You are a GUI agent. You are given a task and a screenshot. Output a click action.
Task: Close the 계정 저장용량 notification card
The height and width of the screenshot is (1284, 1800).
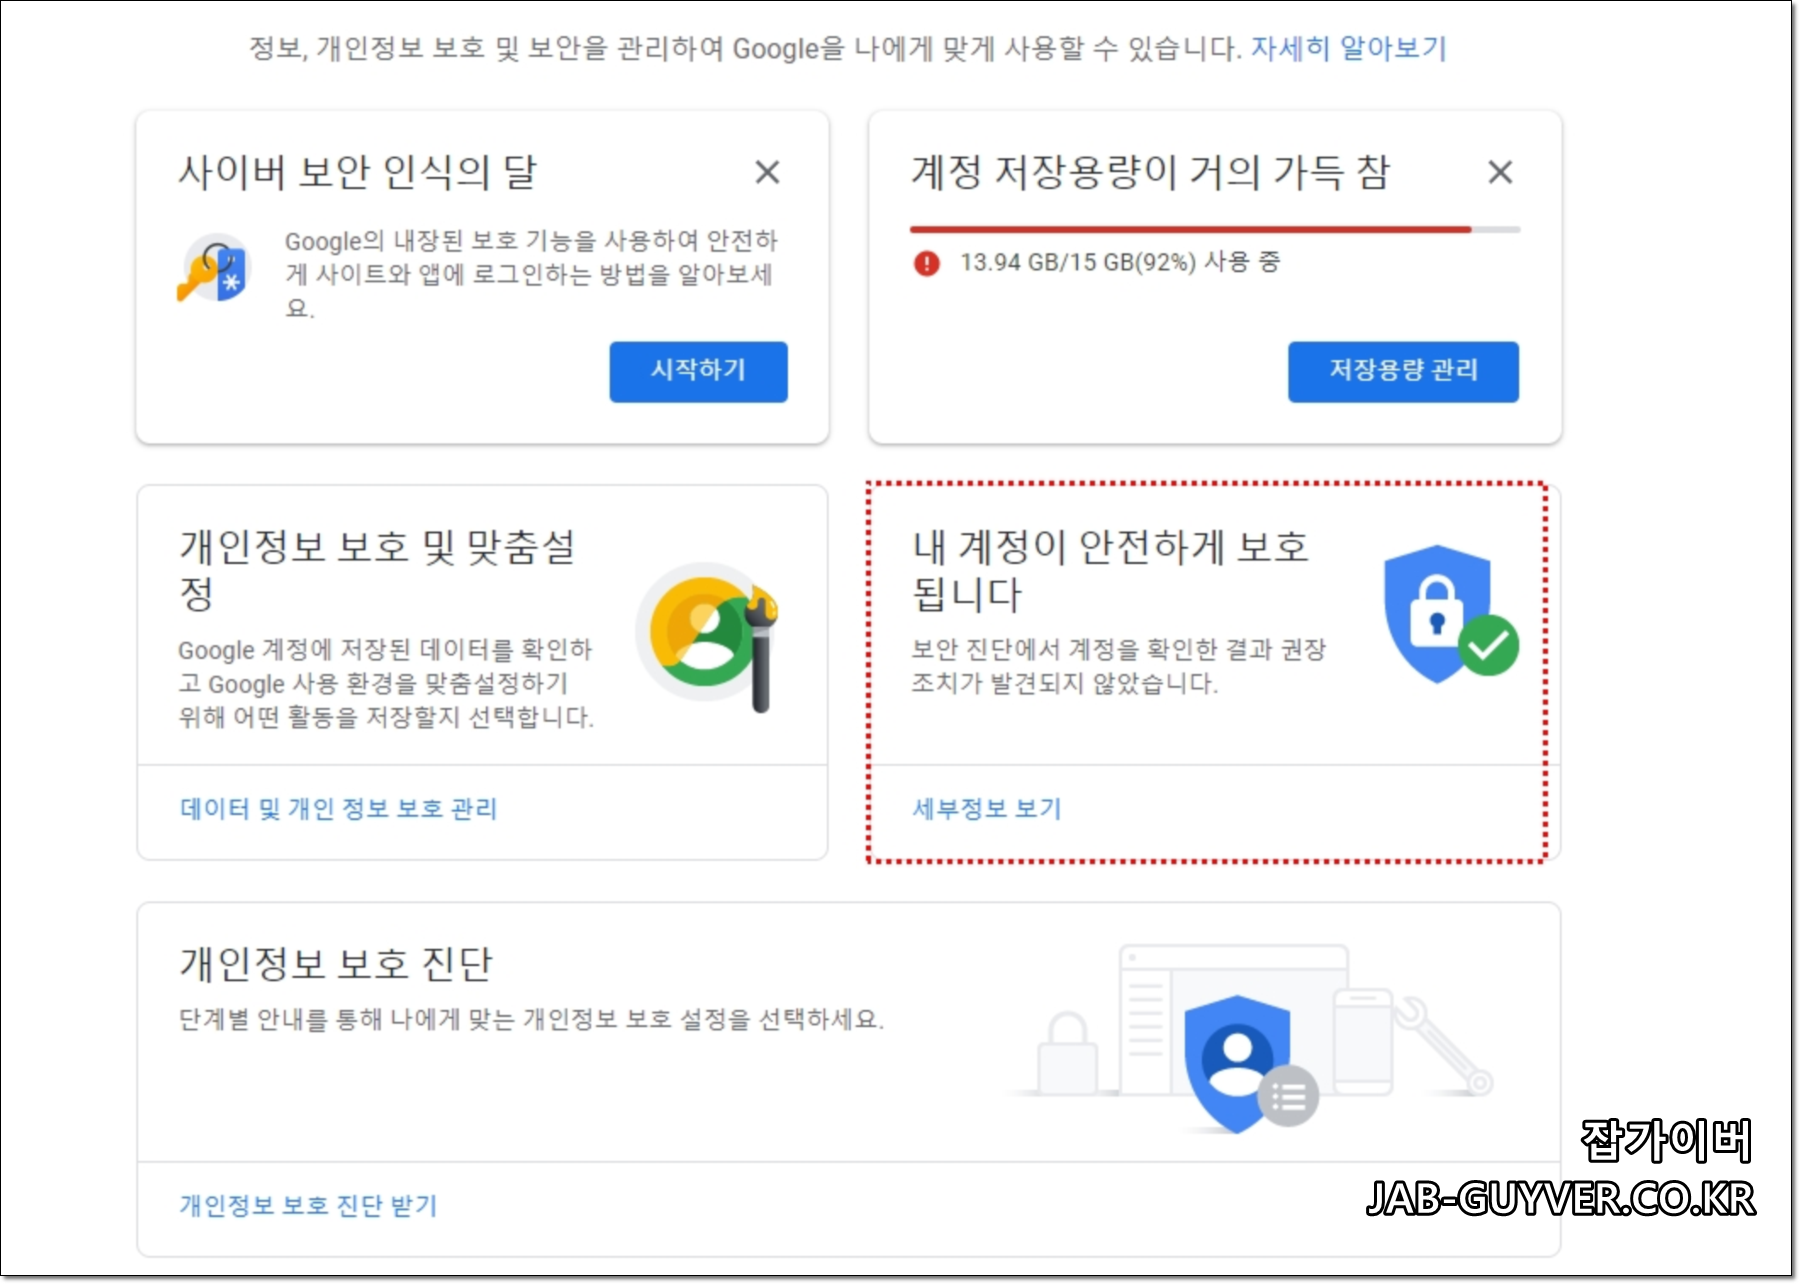coord(1500,172)
